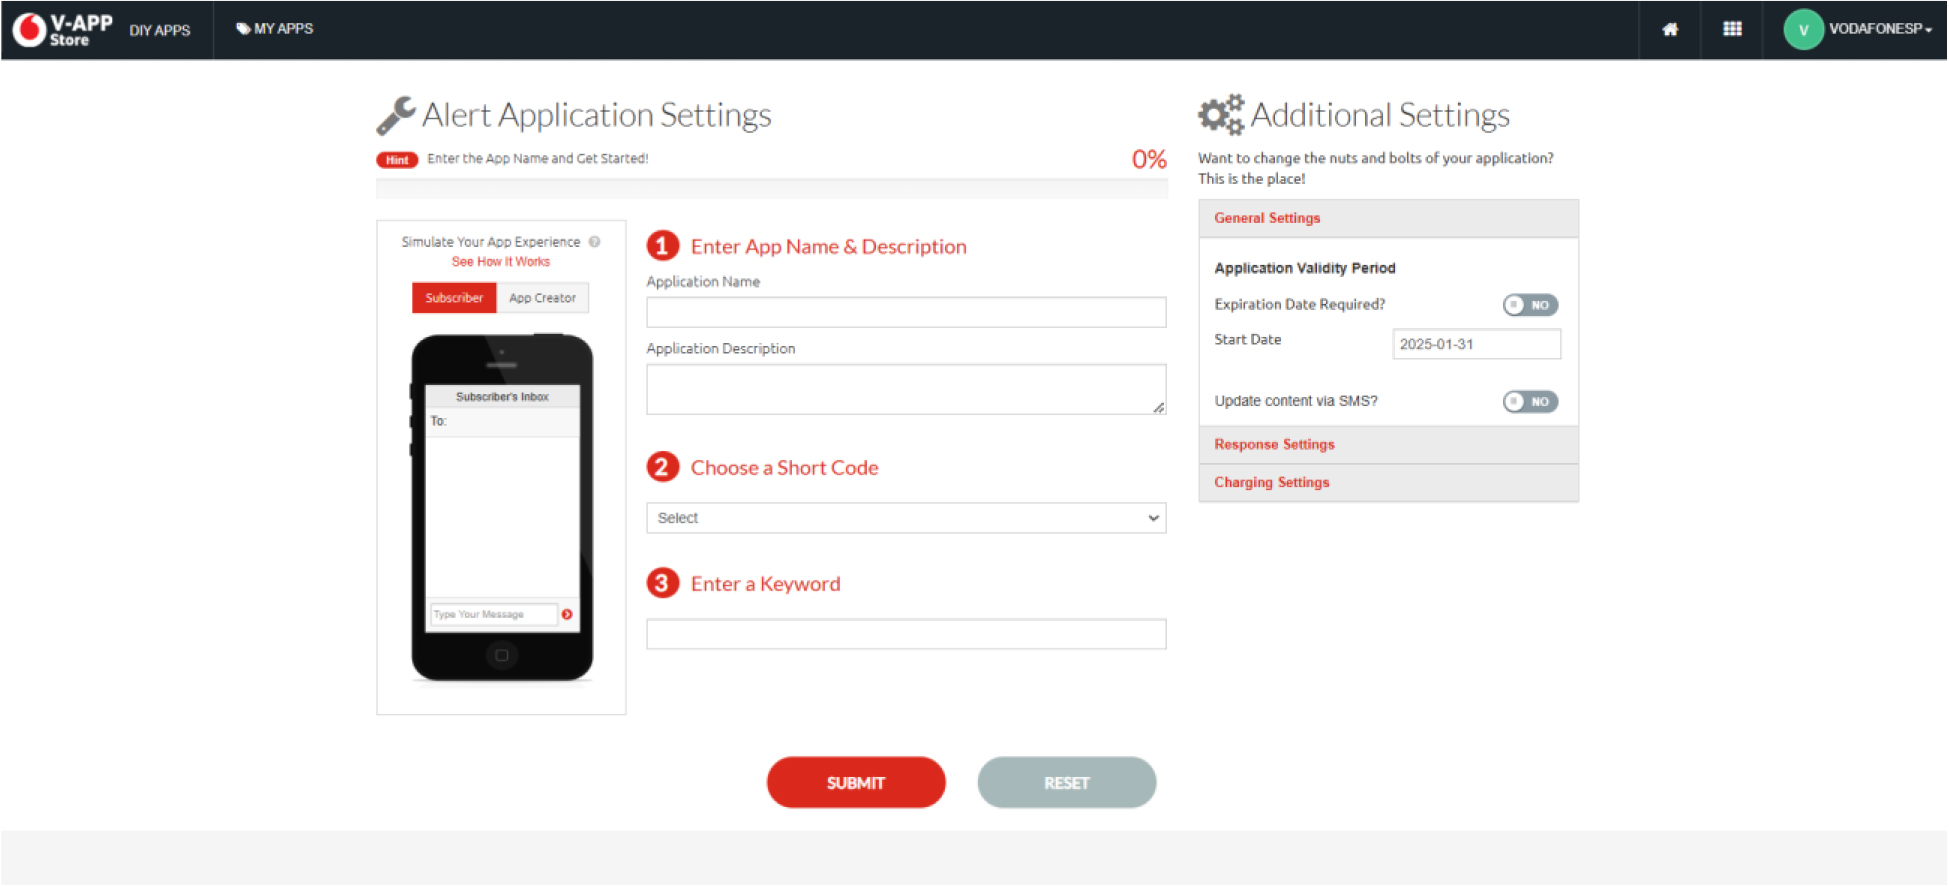
Task: Click the To: field in Subscriber's Inbox
Action: (x=502, y=422)
